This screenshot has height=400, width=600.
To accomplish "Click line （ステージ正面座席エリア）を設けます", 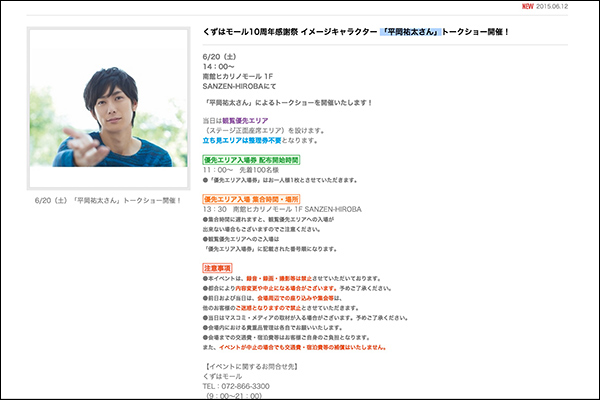I will (x=264, y=131).
